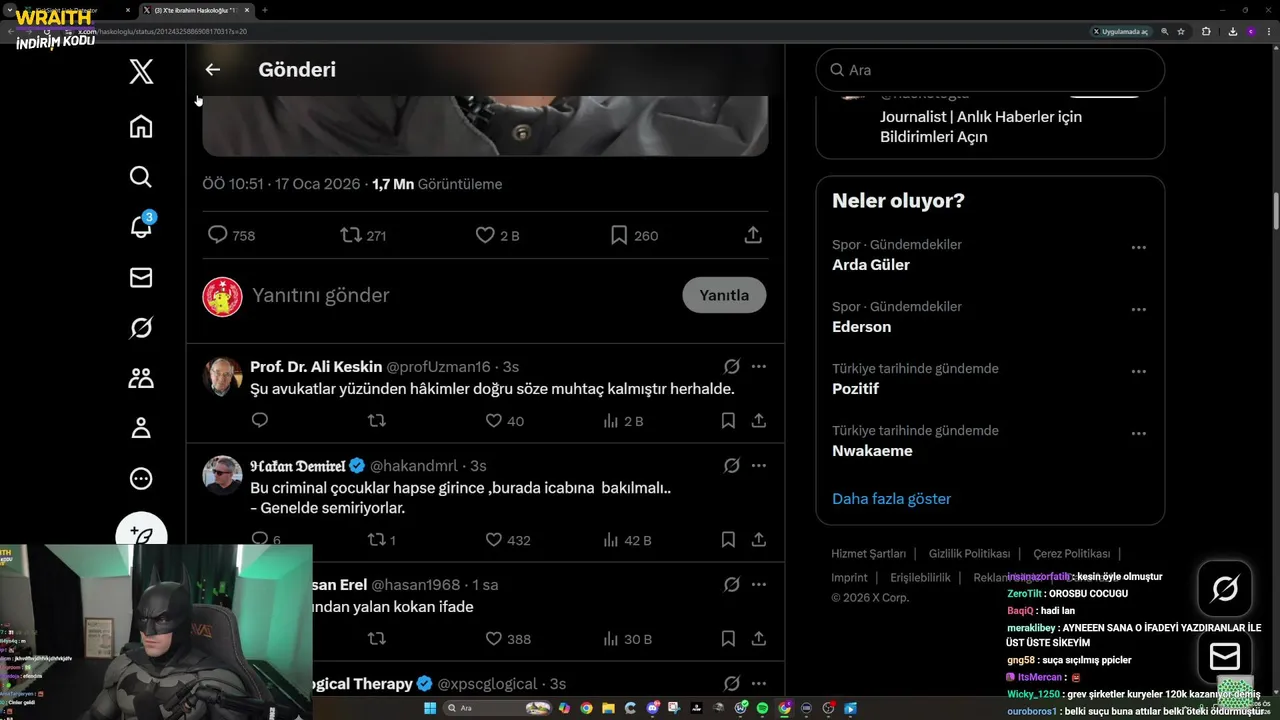
Task: Like Hasan Erel's reply with 388 likes
Action: click(493, 639)
